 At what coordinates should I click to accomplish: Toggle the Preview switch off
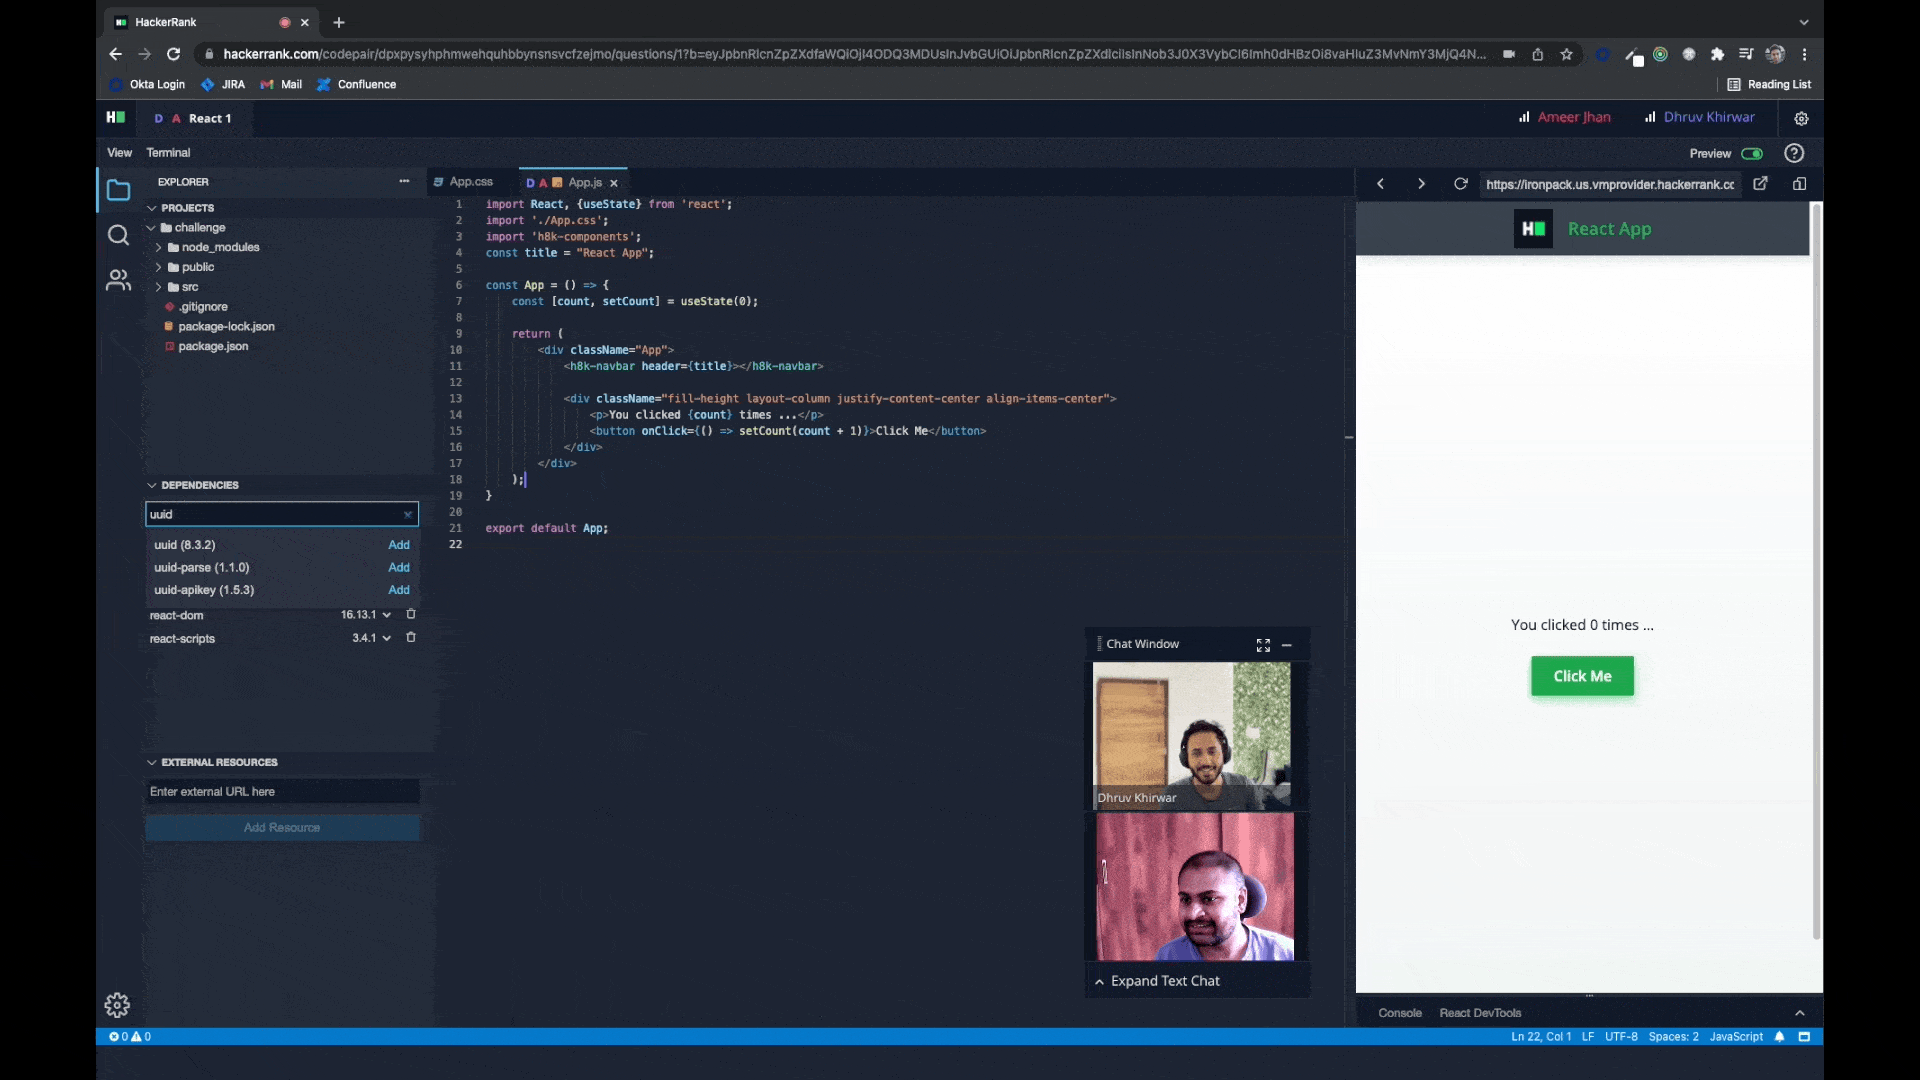pyautogui.click(x=1752, y=154)
